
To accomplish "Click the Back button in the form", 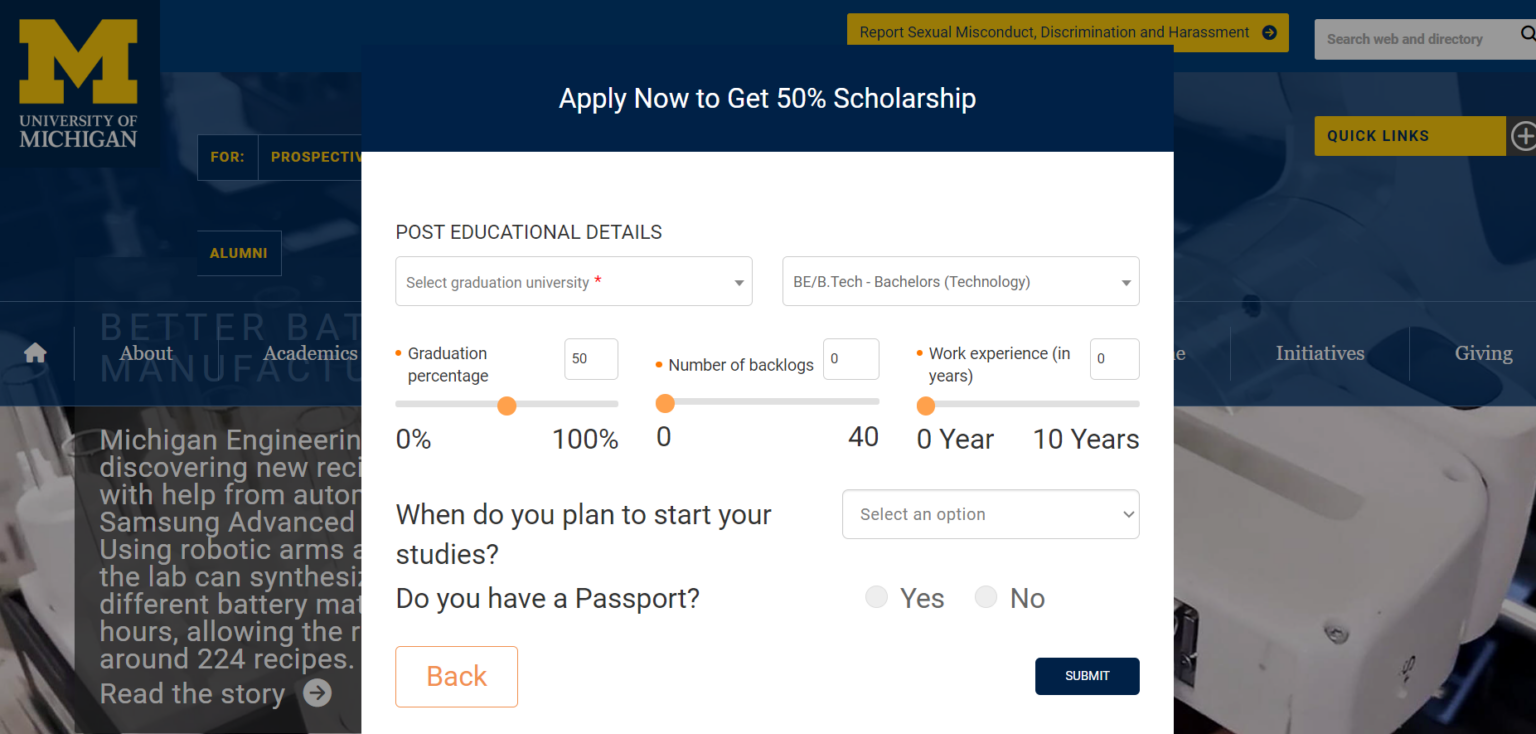I will 456,676.
